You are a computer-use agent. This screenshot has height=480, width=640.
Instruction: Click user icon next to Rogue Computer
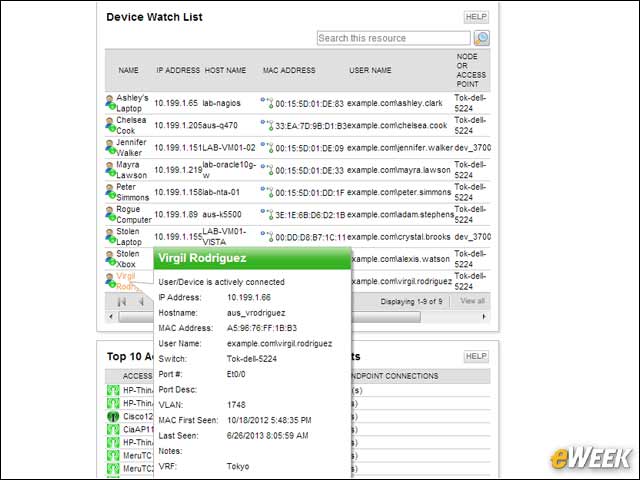click(110, 214)
